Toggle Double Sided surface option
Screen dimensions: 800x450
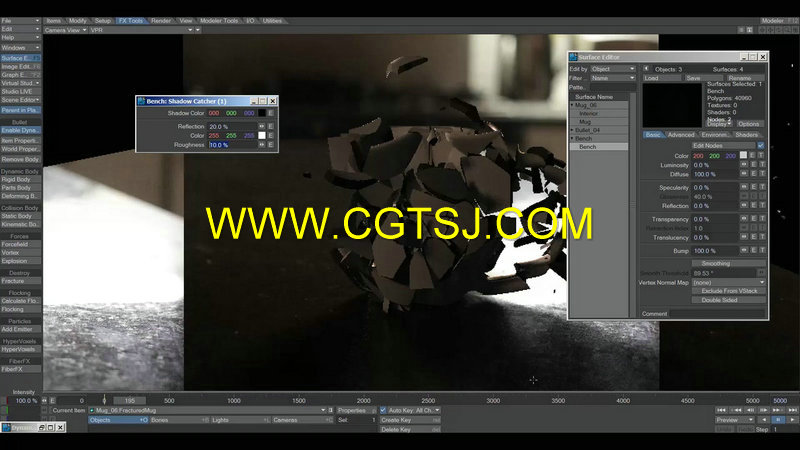pyautogui.click(x=729, y=300)
